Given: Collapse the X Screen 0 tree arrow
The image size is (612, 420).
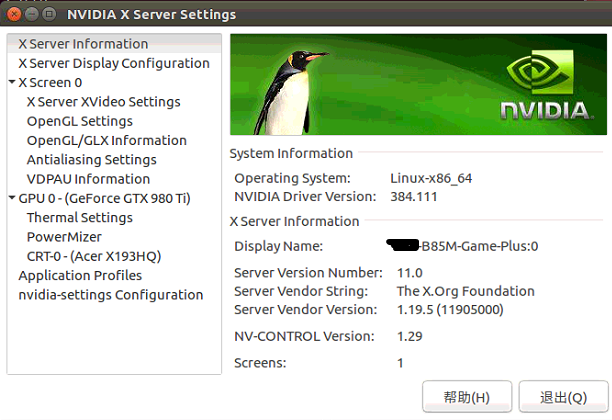Looking at the screenshot, I should (x=12, y=82).
